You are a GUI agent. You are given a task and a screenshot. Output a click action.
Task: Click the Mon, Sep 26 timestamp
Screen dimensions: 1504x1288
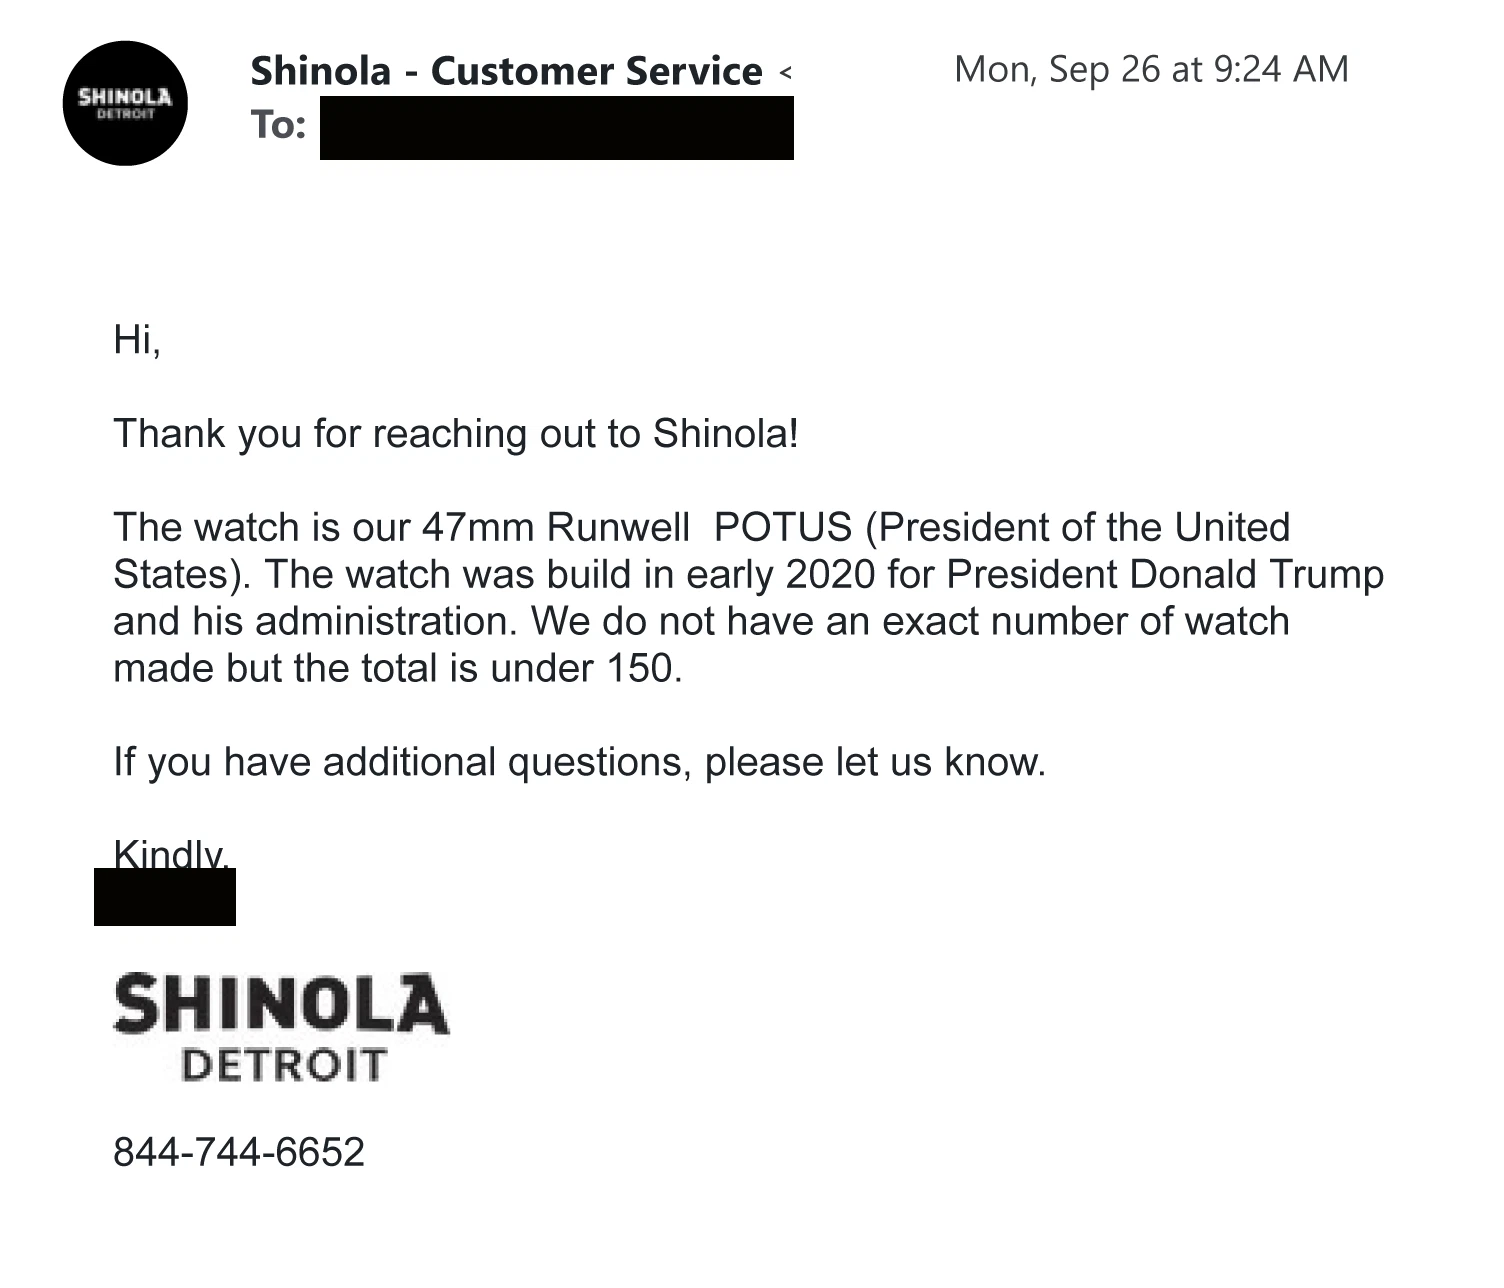pos(1151,69)
